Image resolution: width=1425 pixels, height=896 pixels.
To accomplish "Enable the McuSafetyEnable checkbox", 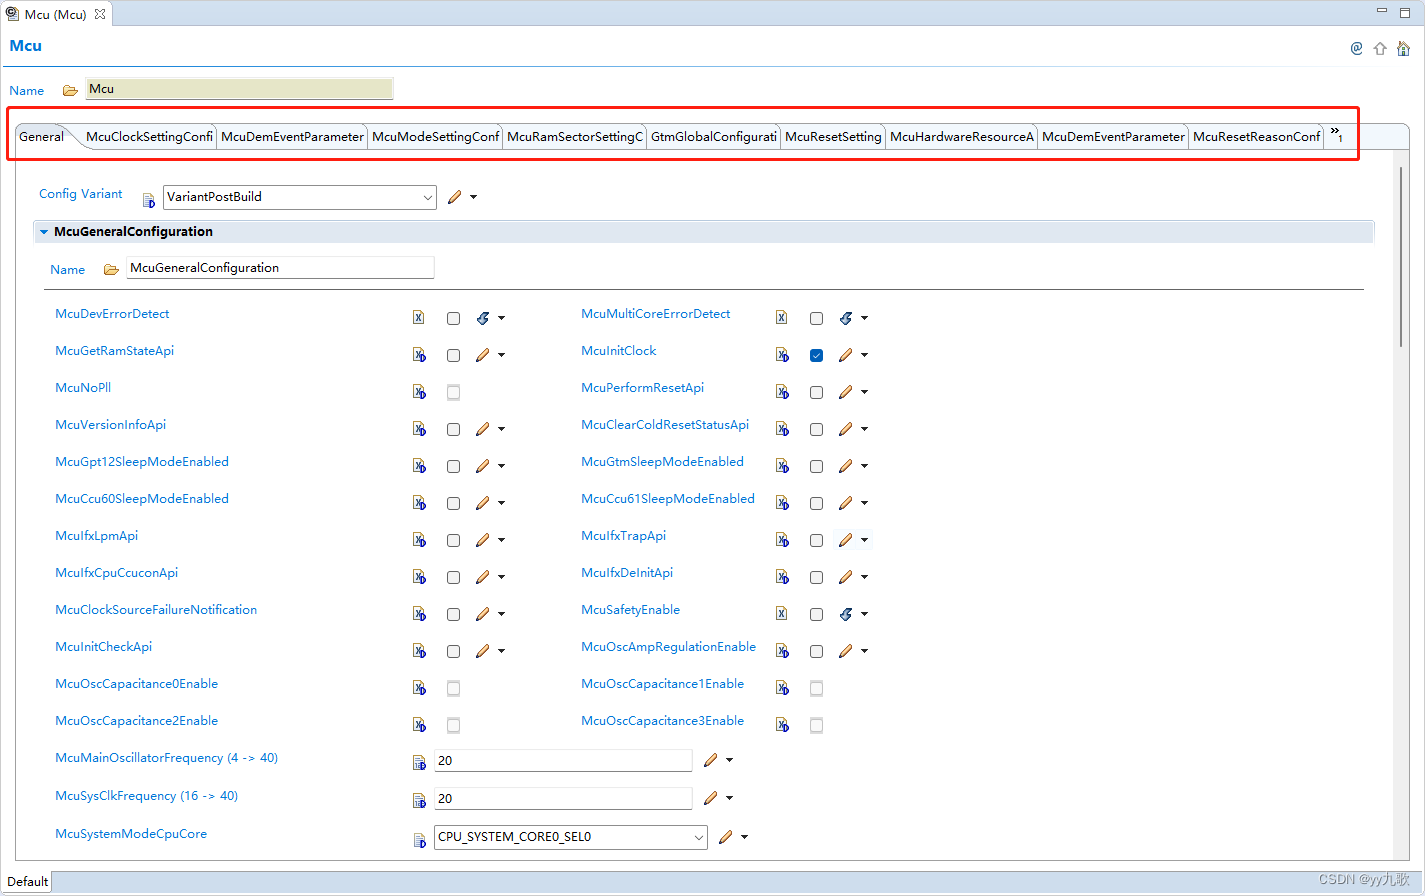I will [816, 614].
